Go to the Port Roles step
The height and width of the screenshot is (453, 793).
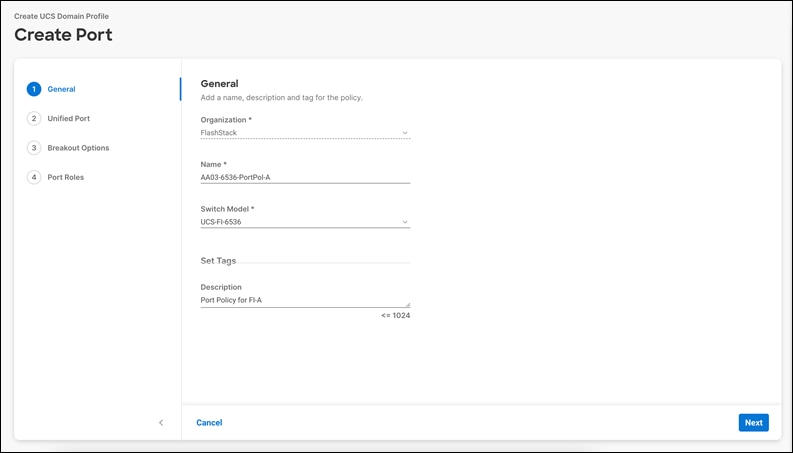click(x=66, y=177)
